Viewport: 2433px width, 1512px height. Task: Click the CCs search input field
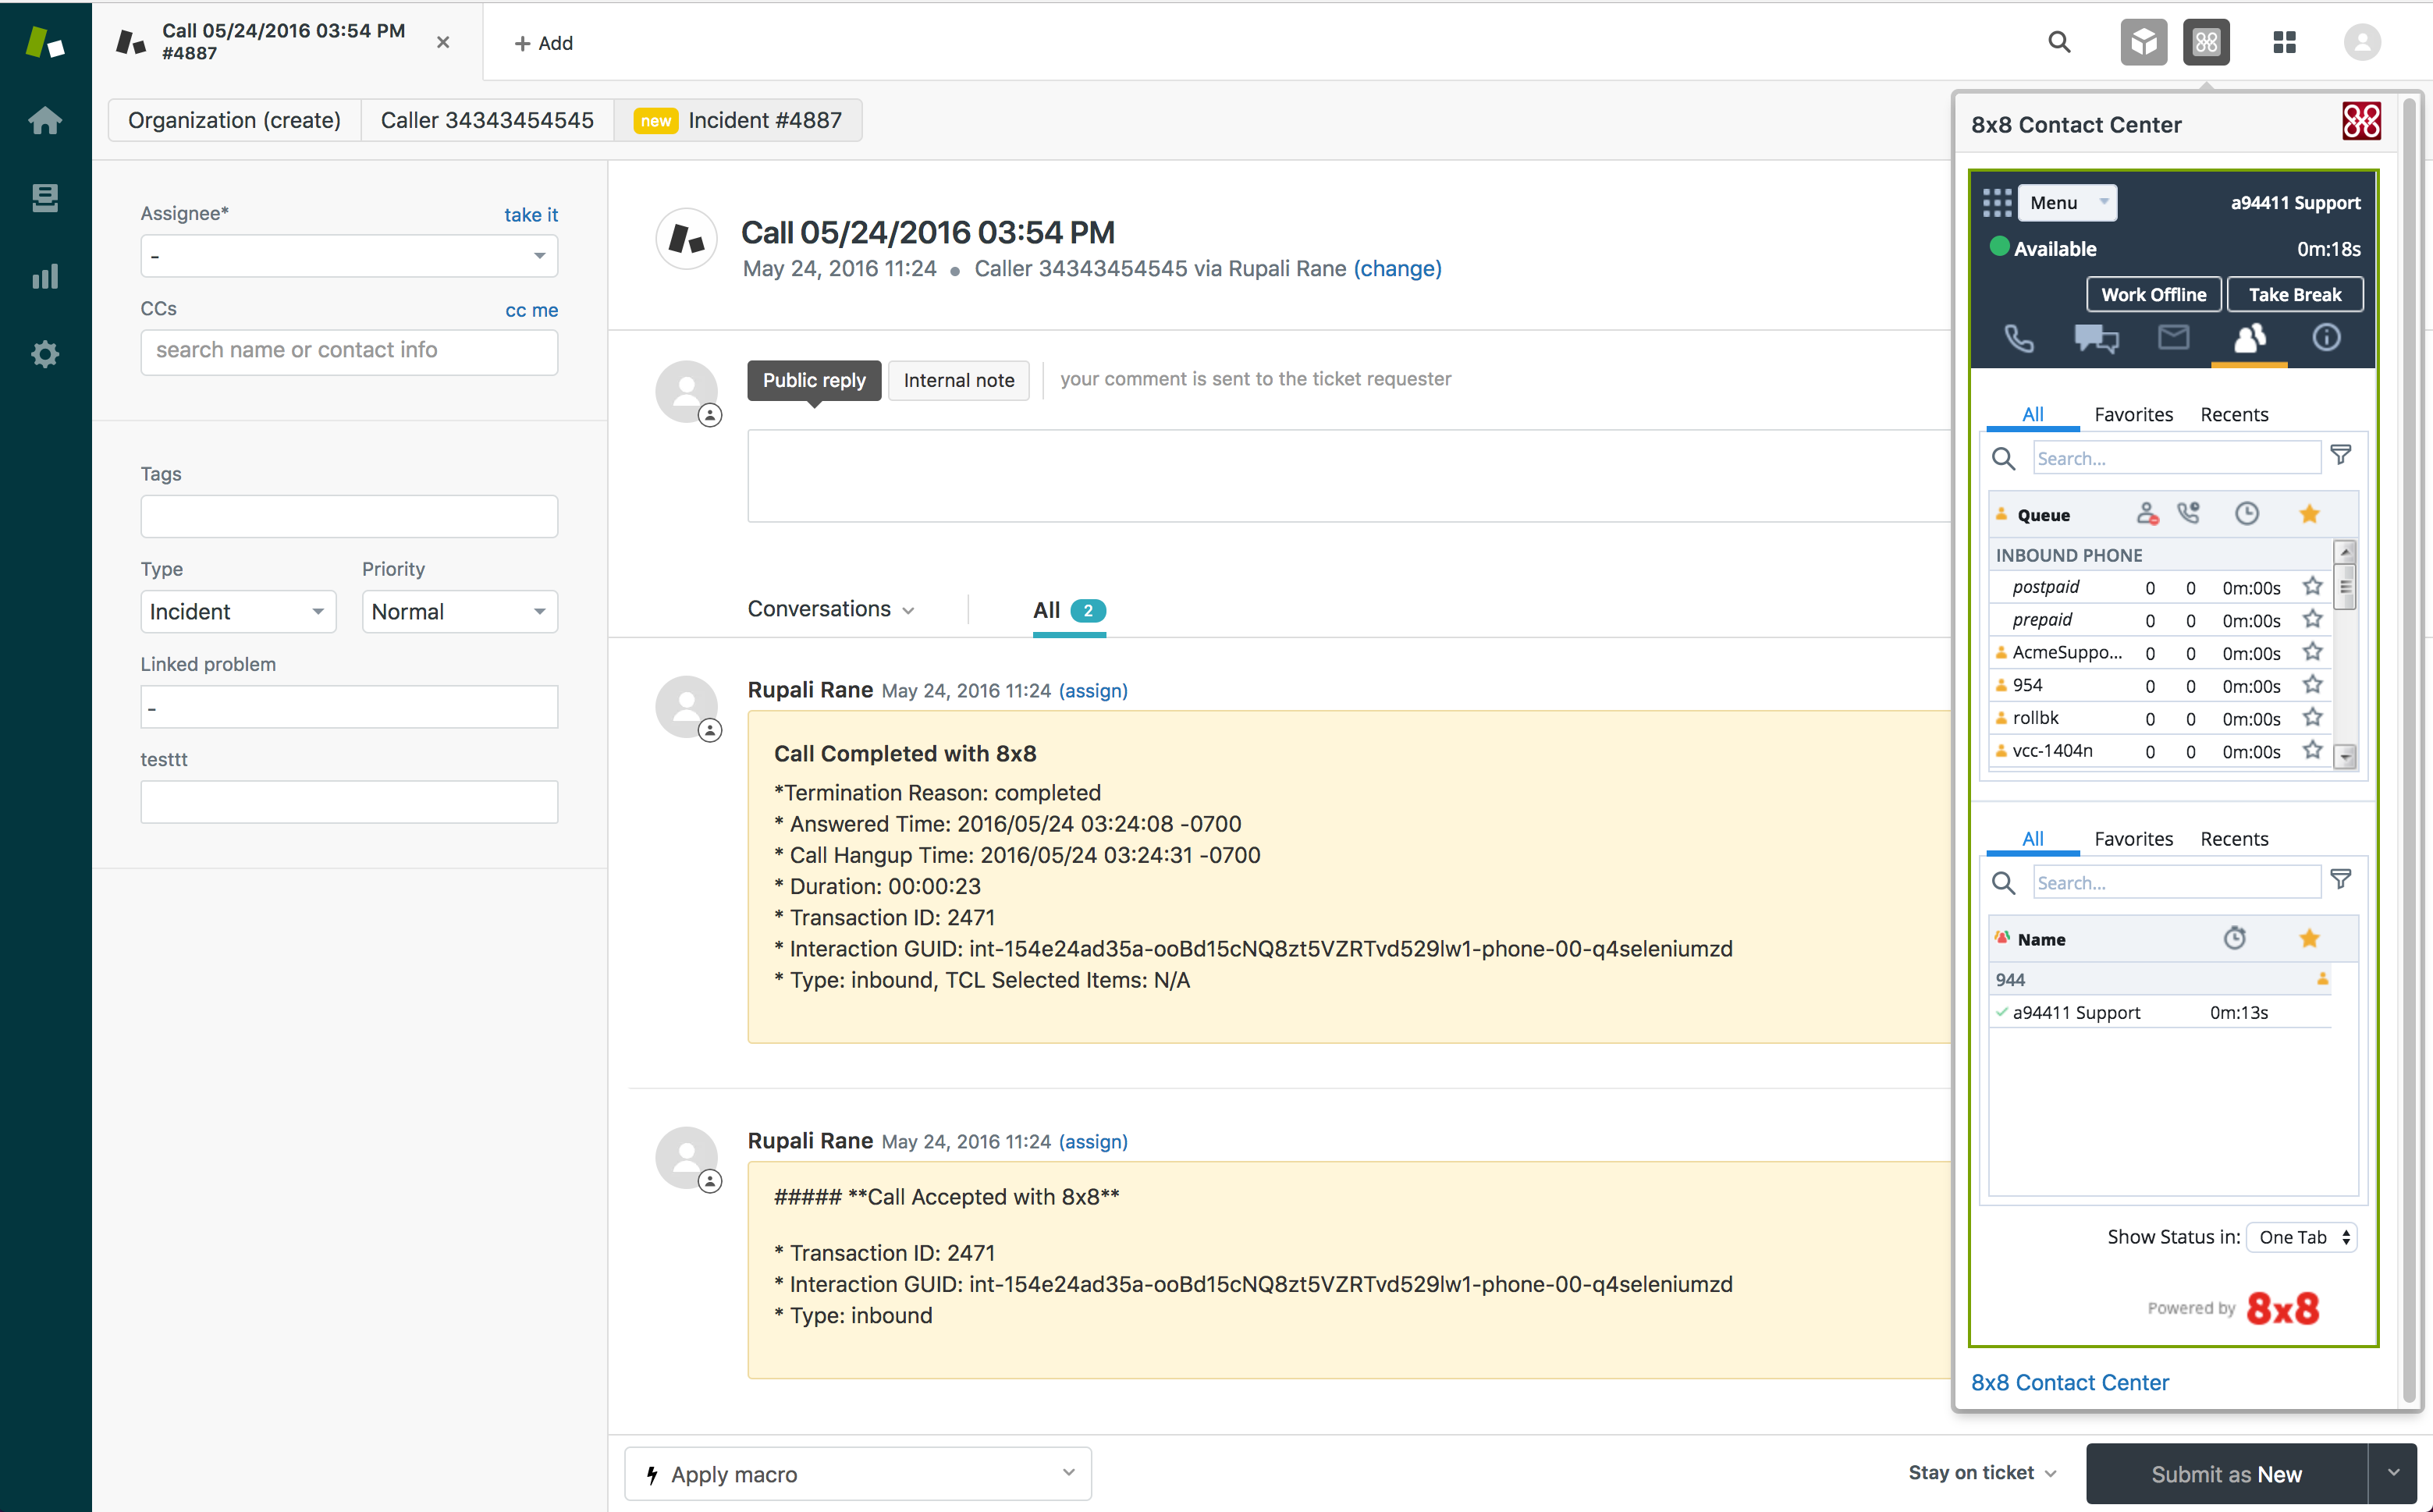pyautogui.click(x=349, y=351)
